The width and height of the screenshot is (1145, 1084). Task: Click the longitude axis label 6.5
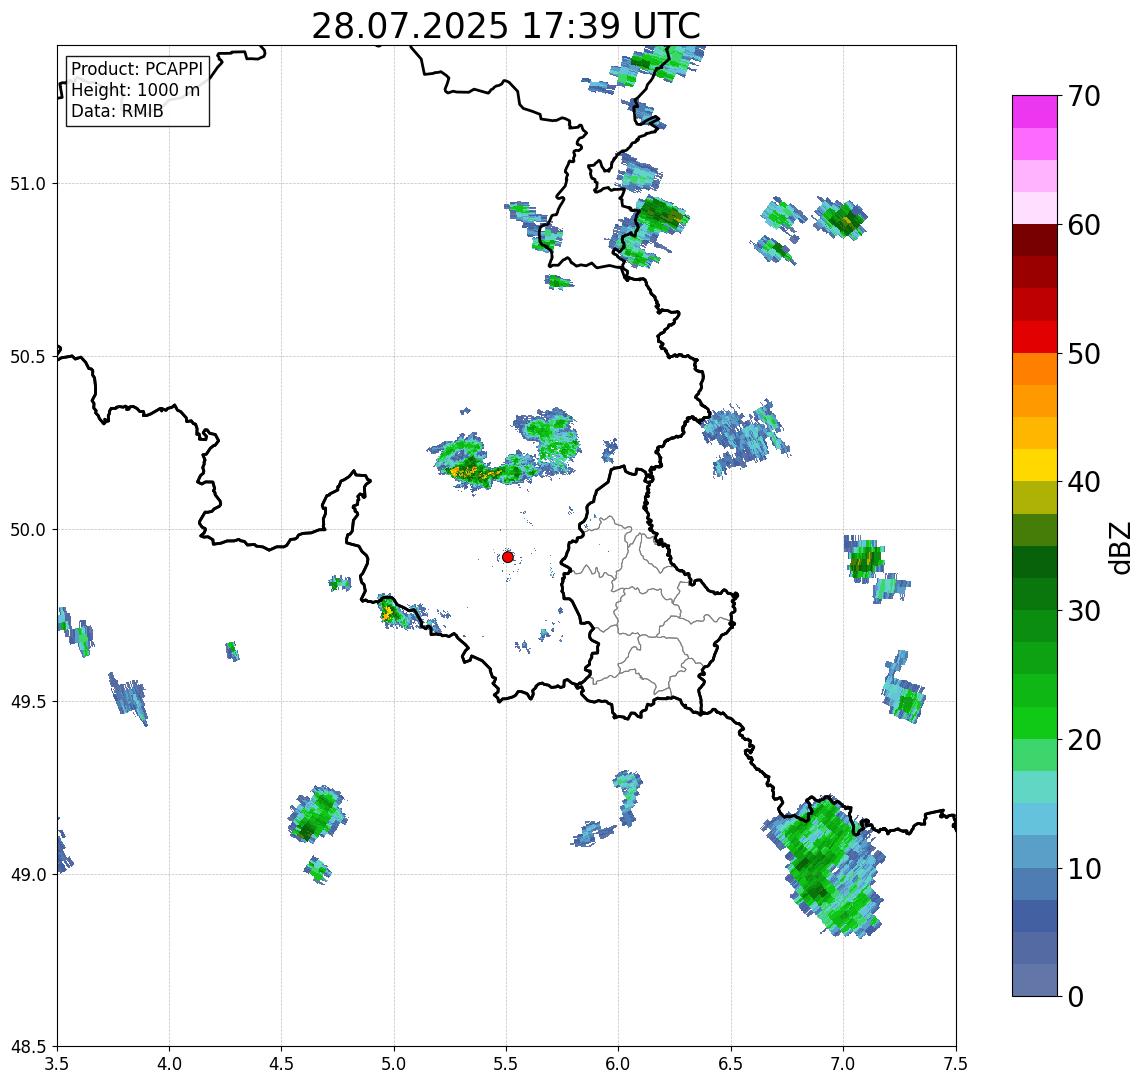tap(732, 1064)
